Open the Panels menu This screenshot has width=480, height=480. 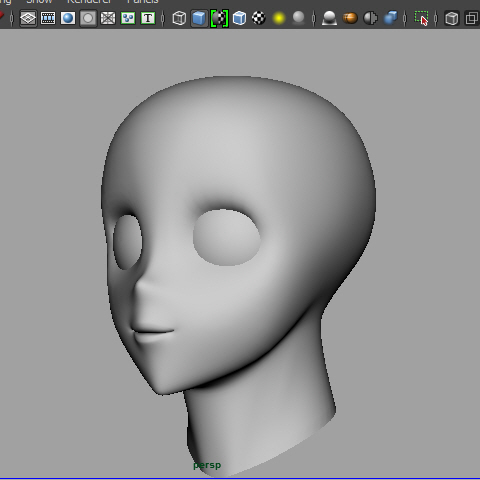tap(143, 2)
